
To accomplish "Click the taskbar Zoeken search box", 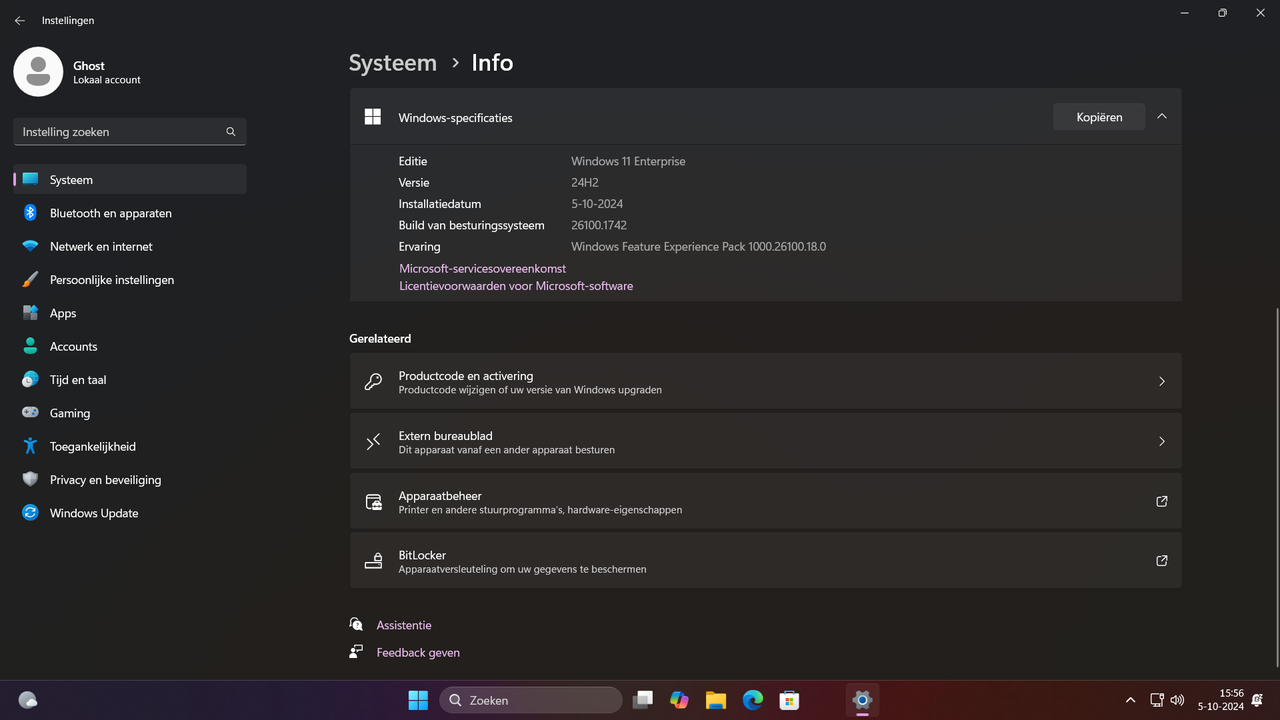I will pos(530,700).
